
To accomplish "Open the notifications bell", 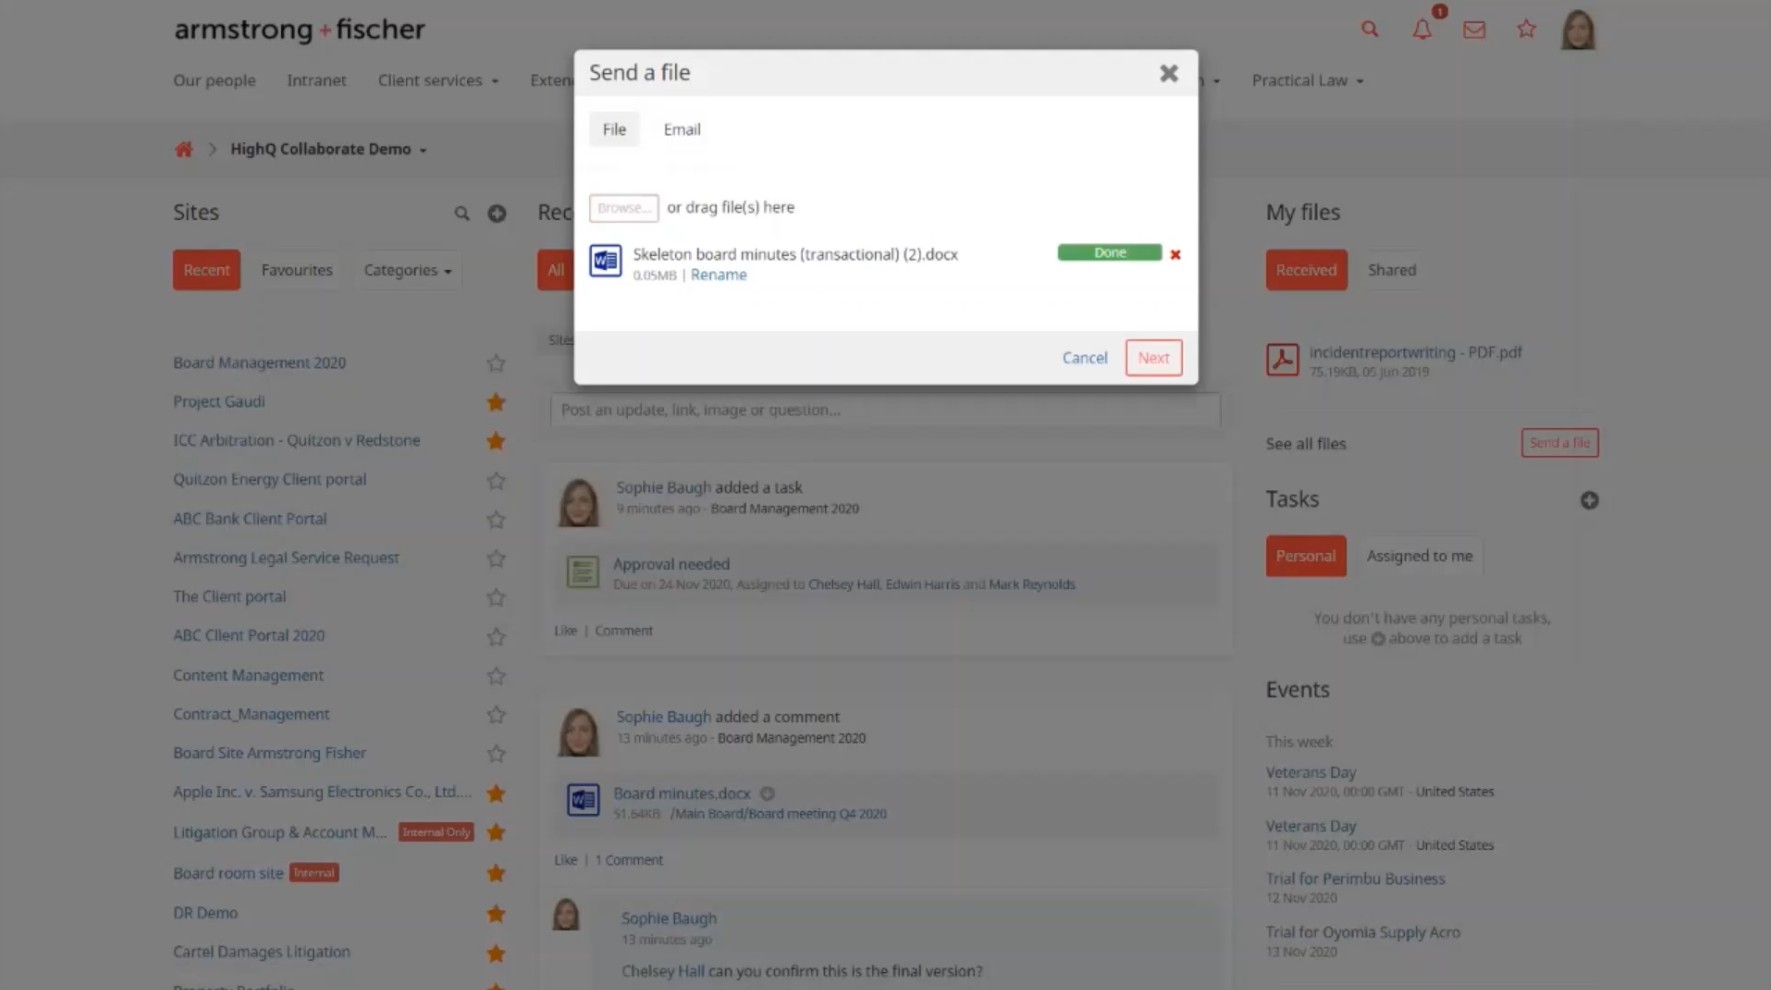I will [x=1421, y=30].
